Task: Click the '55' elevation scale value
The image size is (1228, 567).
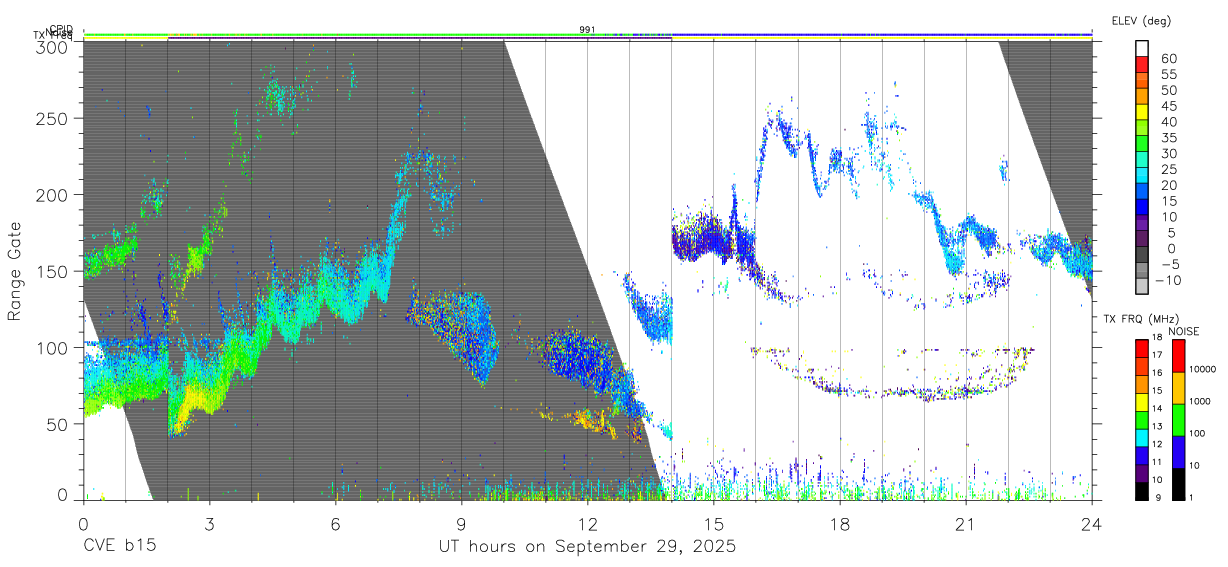Action: [x=1168, y=75]
